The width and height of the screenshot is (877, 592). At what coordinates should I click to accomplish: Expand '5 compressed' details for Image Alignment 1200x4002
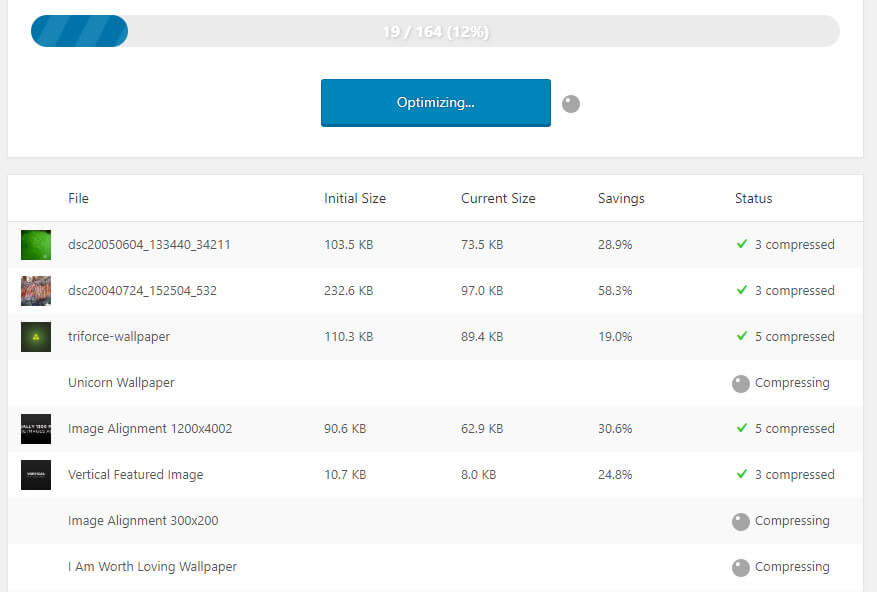pos(794,429)
